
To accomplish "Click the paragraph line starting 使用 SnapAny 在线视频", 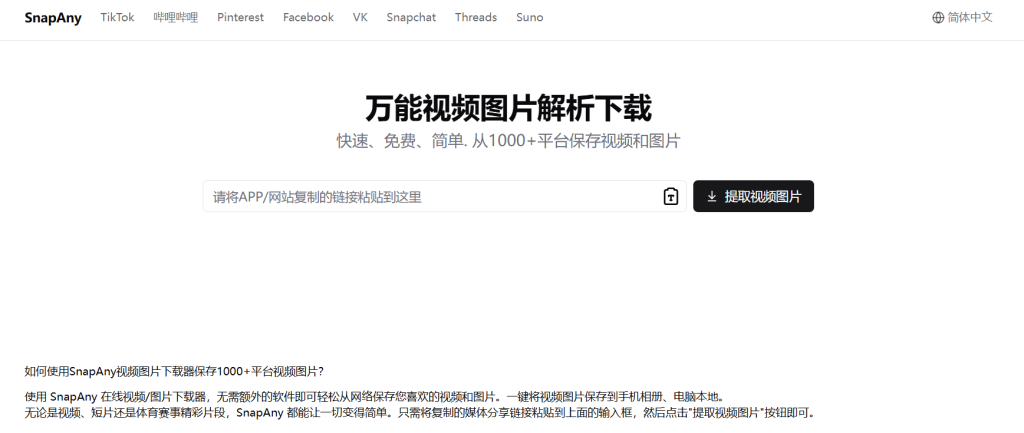I will (375, 396).
